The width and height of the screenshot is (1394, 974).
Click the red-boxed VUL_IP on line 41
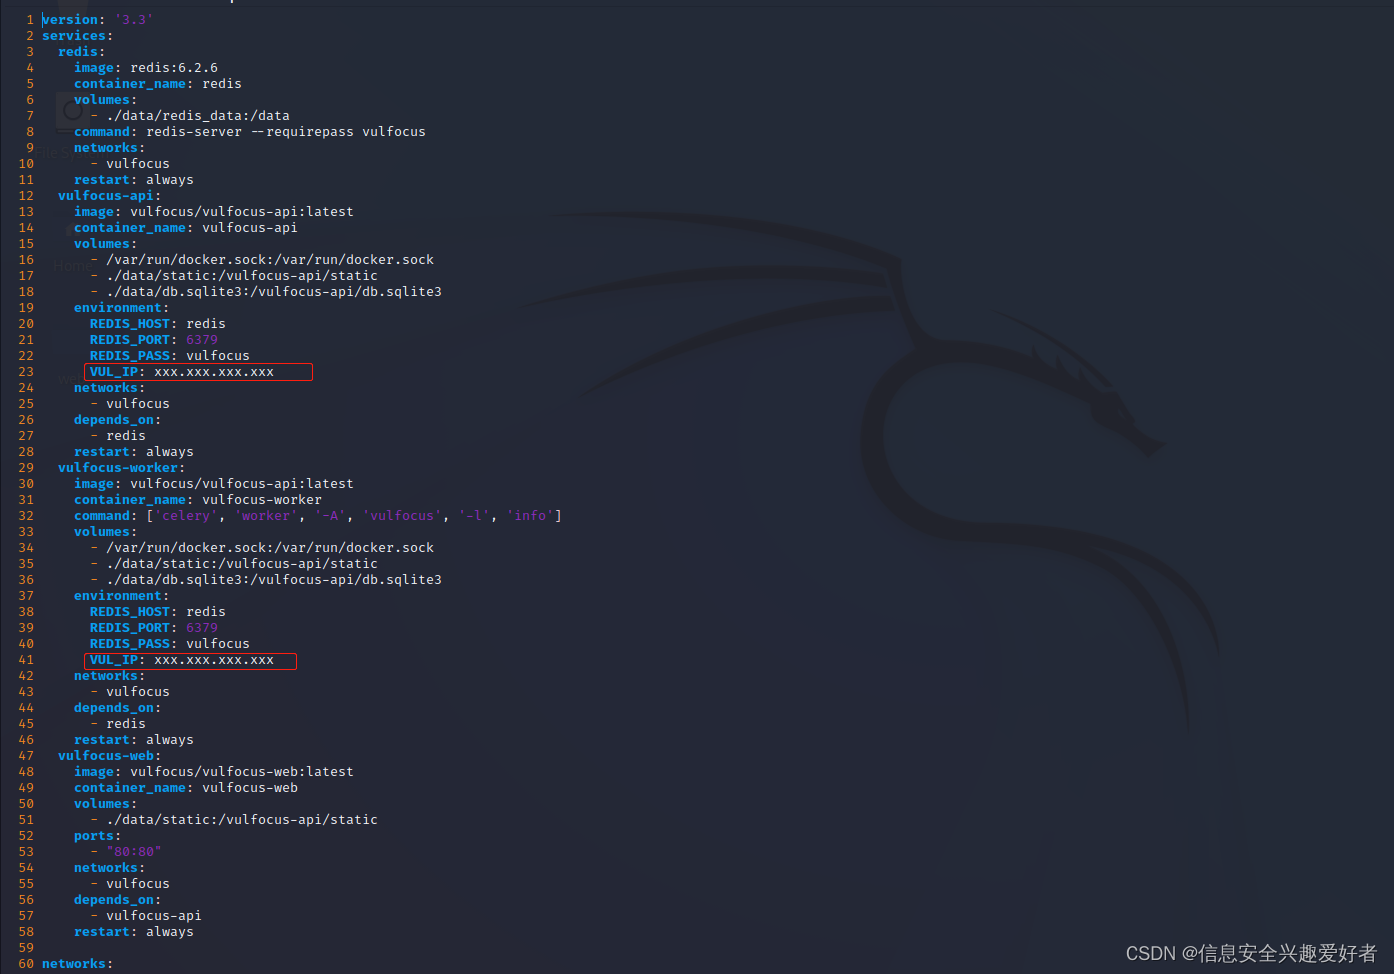click(190, 660)
